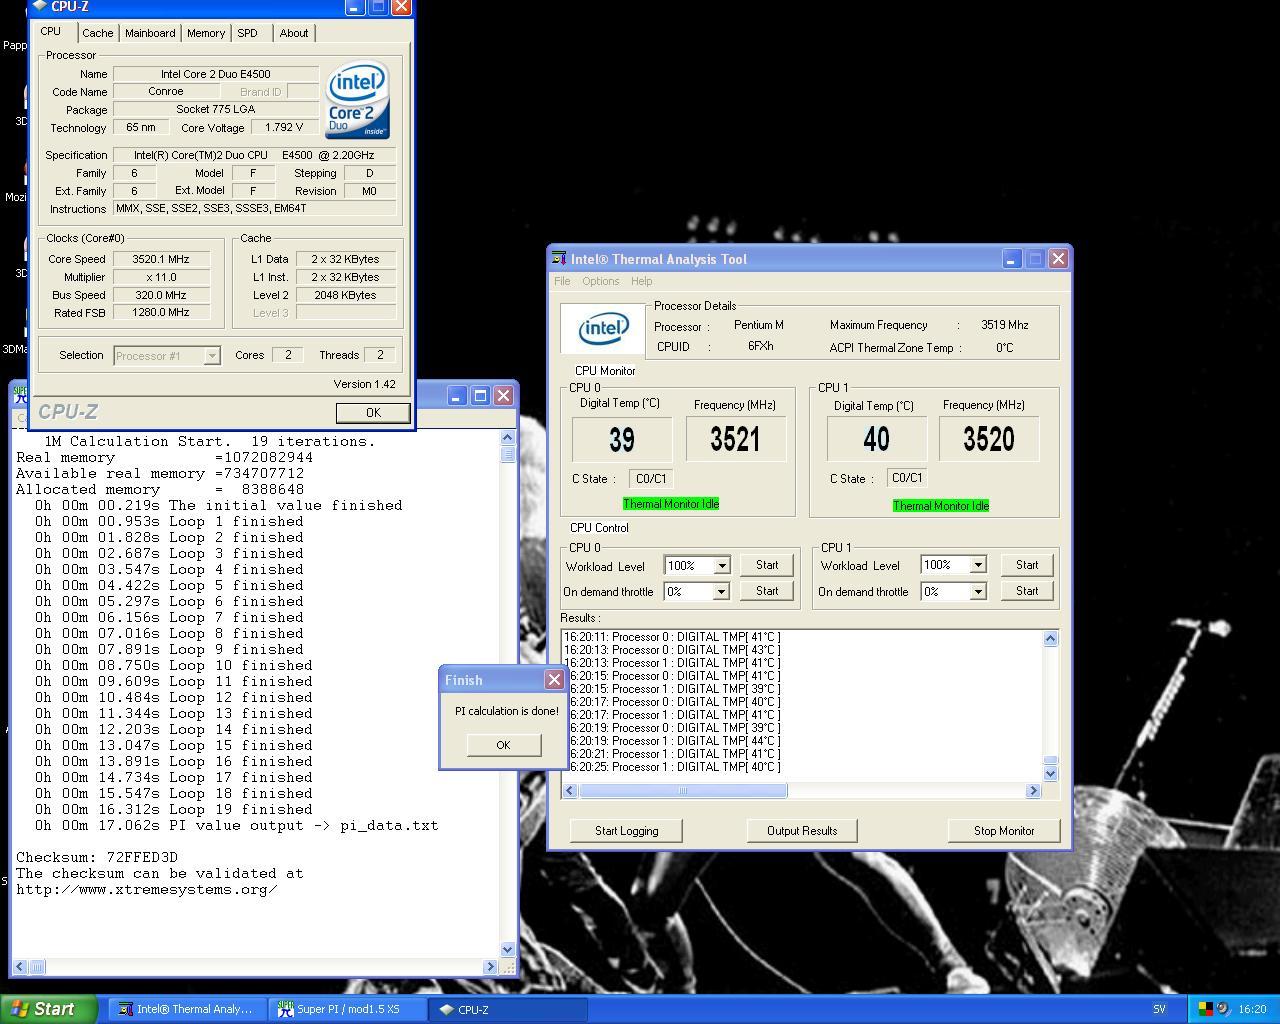Screen dimensions: 1280x1024
Task: Click CPU 1 Thermal Monitor Idle indicator
Action: (x=941, y=506)
